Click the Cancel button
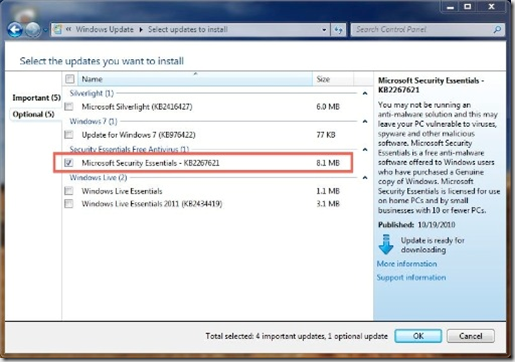The height and width of the screenshot is (362, 515). pyautogui.click(x=470, y=336)
